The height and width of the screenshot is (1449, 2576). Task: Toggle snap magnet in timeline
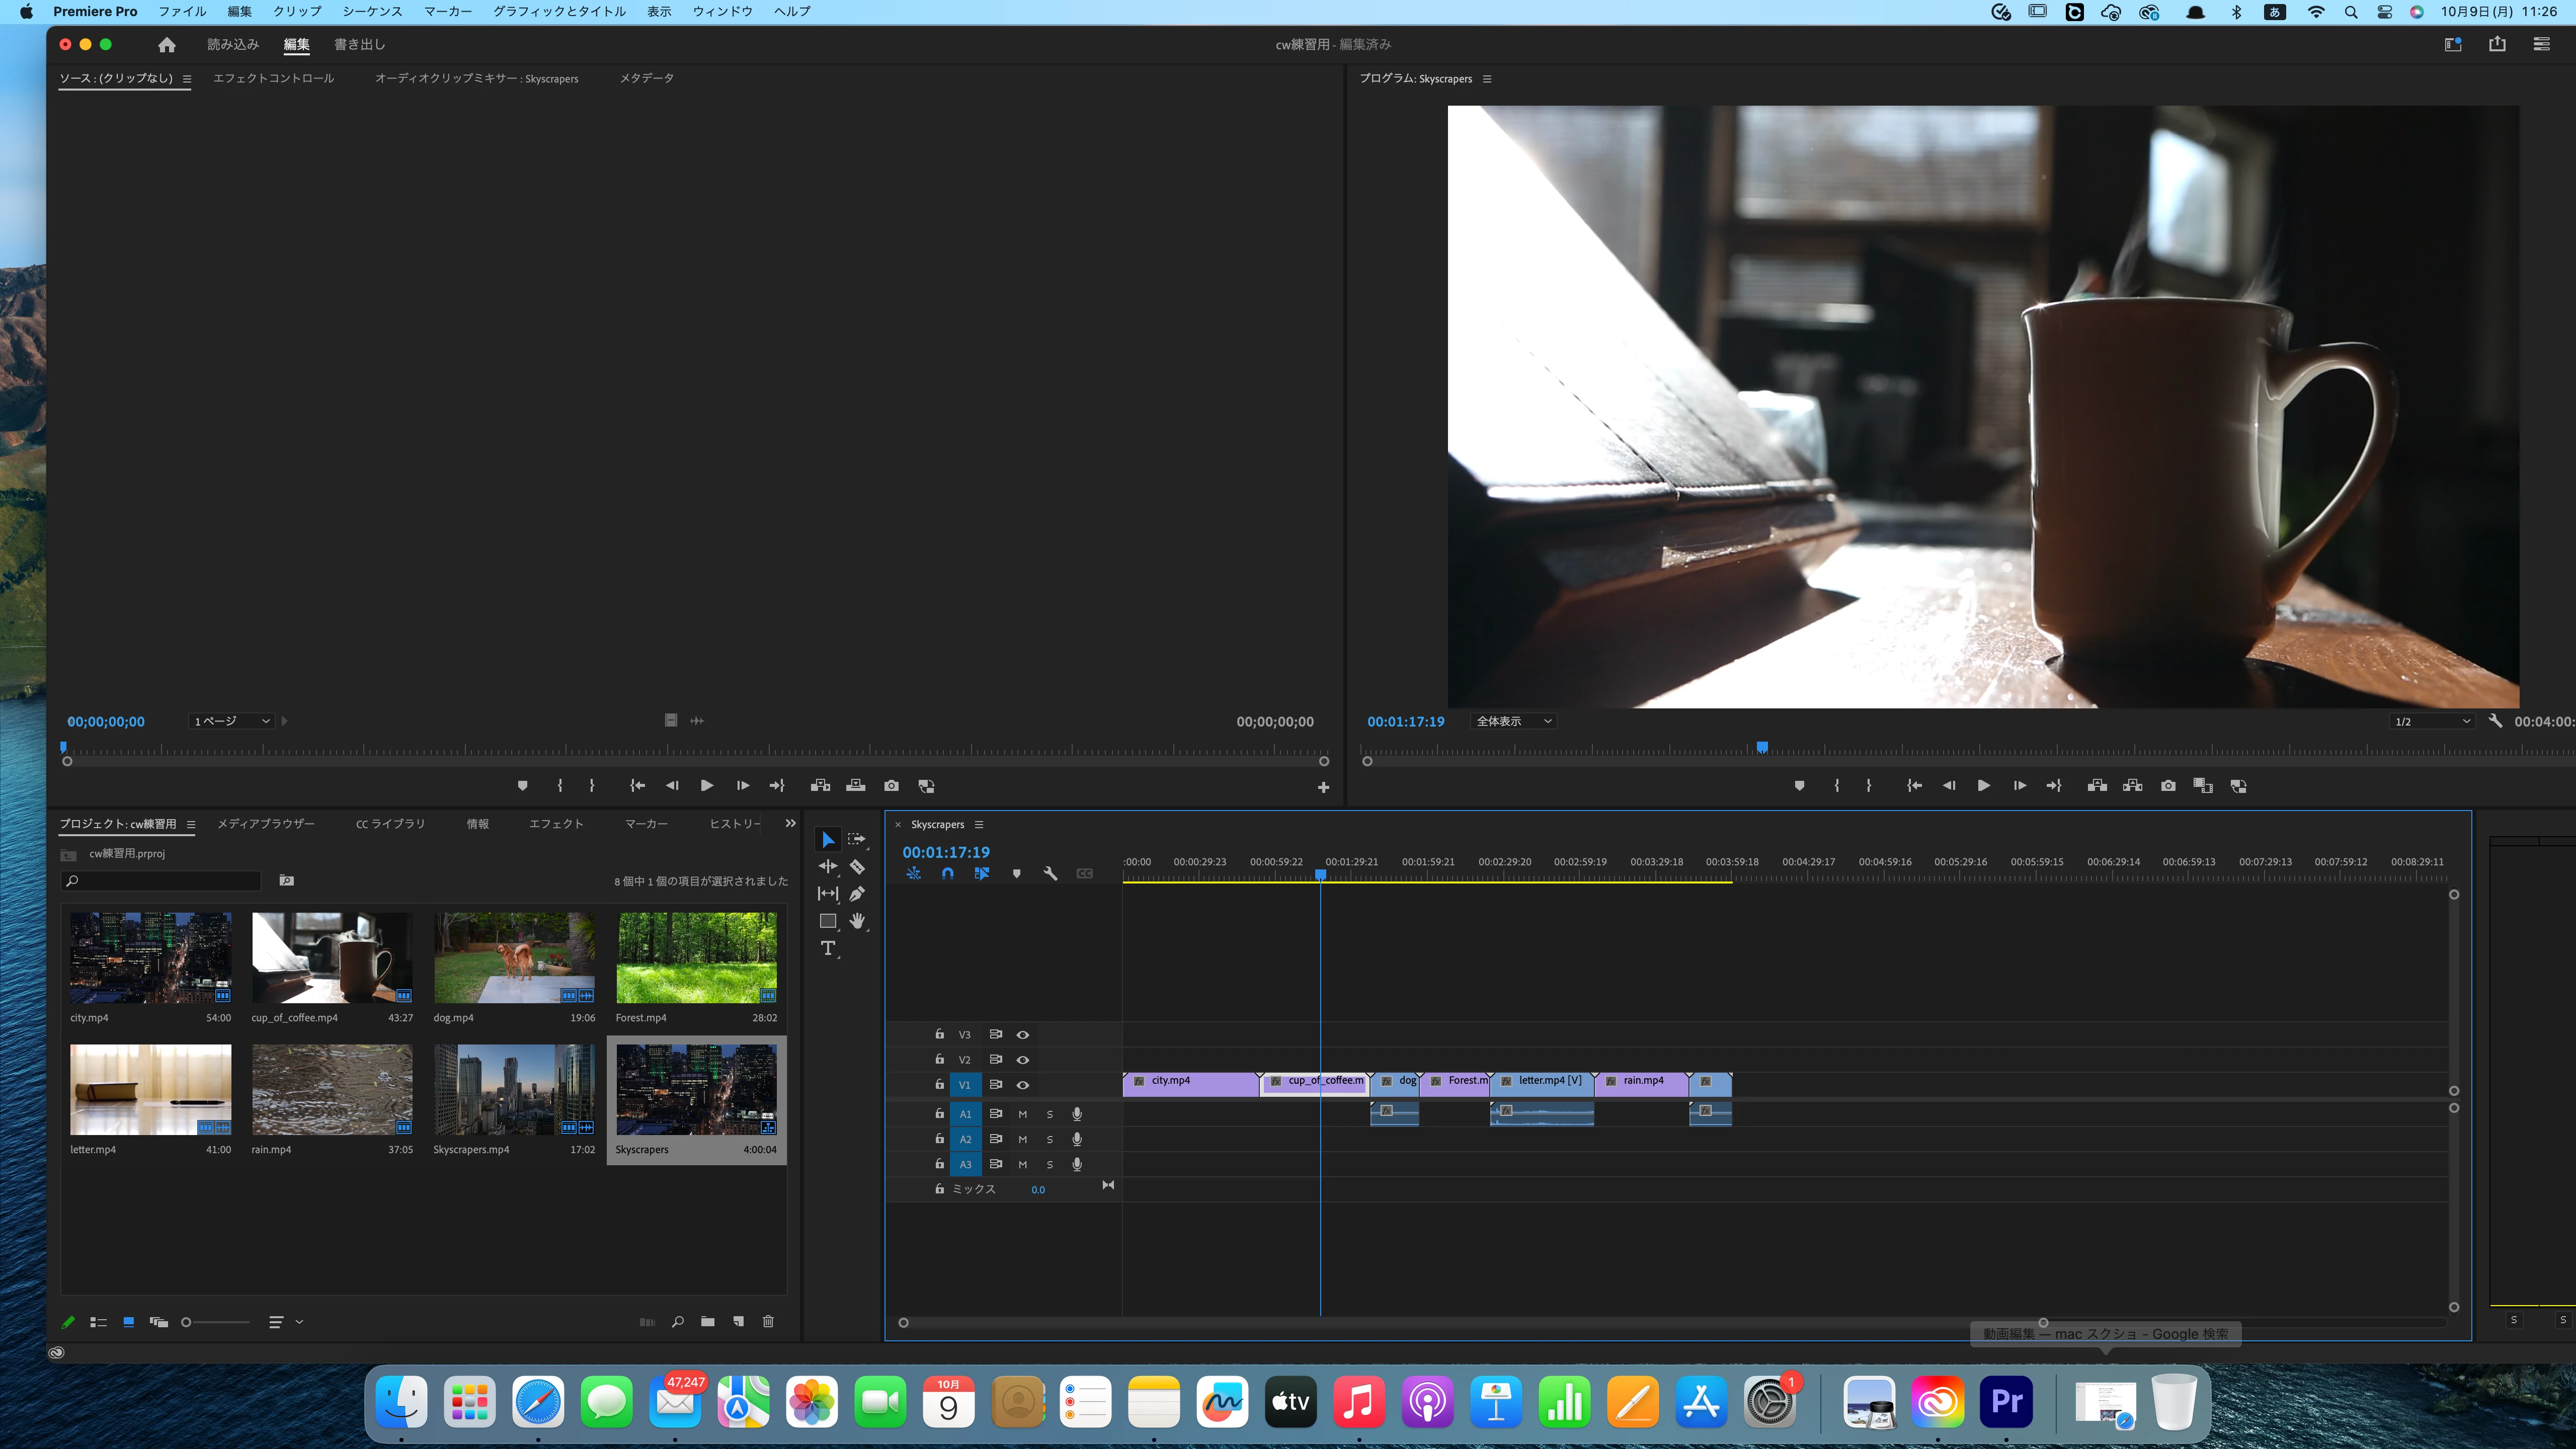click(947, 874)
